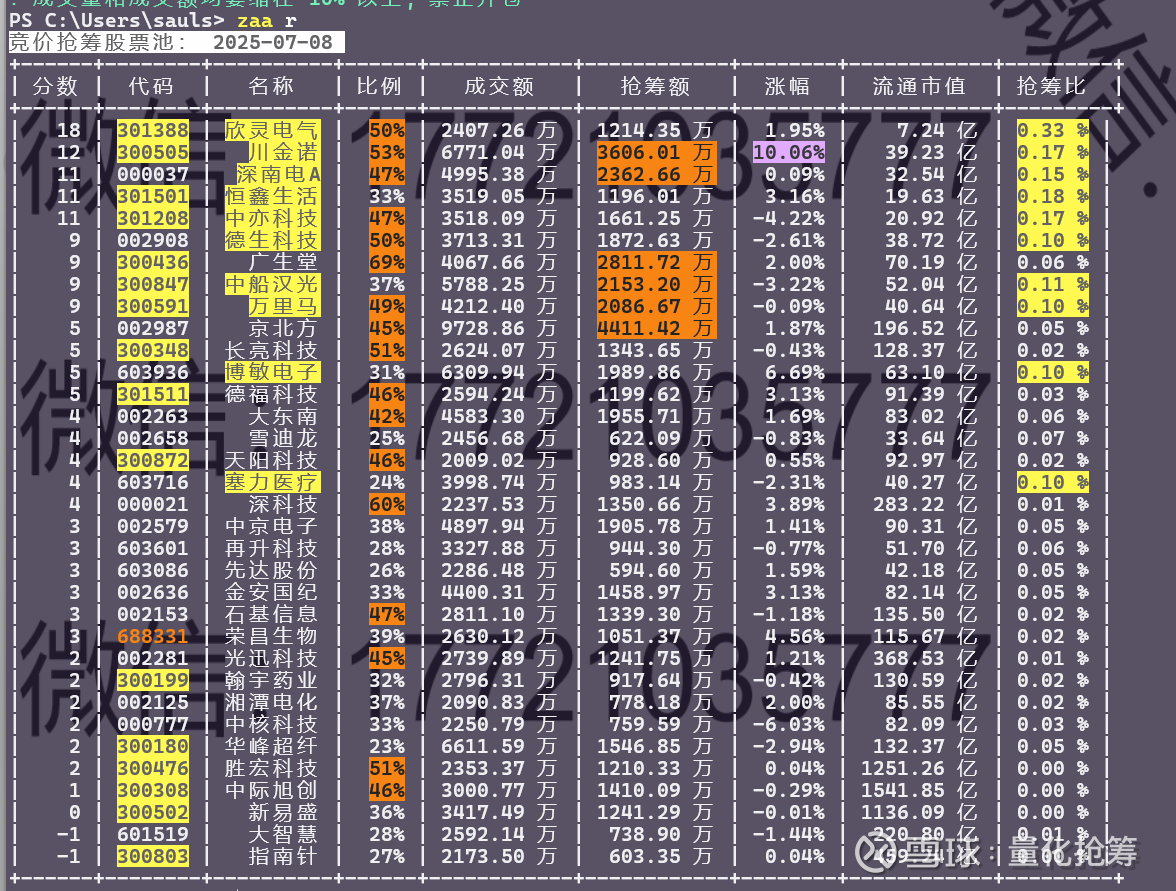Click stock name 胜宏科技

[x=272, y=769]
